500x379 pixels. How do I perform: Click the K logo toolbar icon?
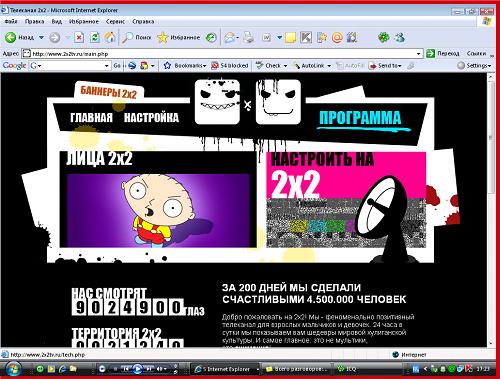306,37
